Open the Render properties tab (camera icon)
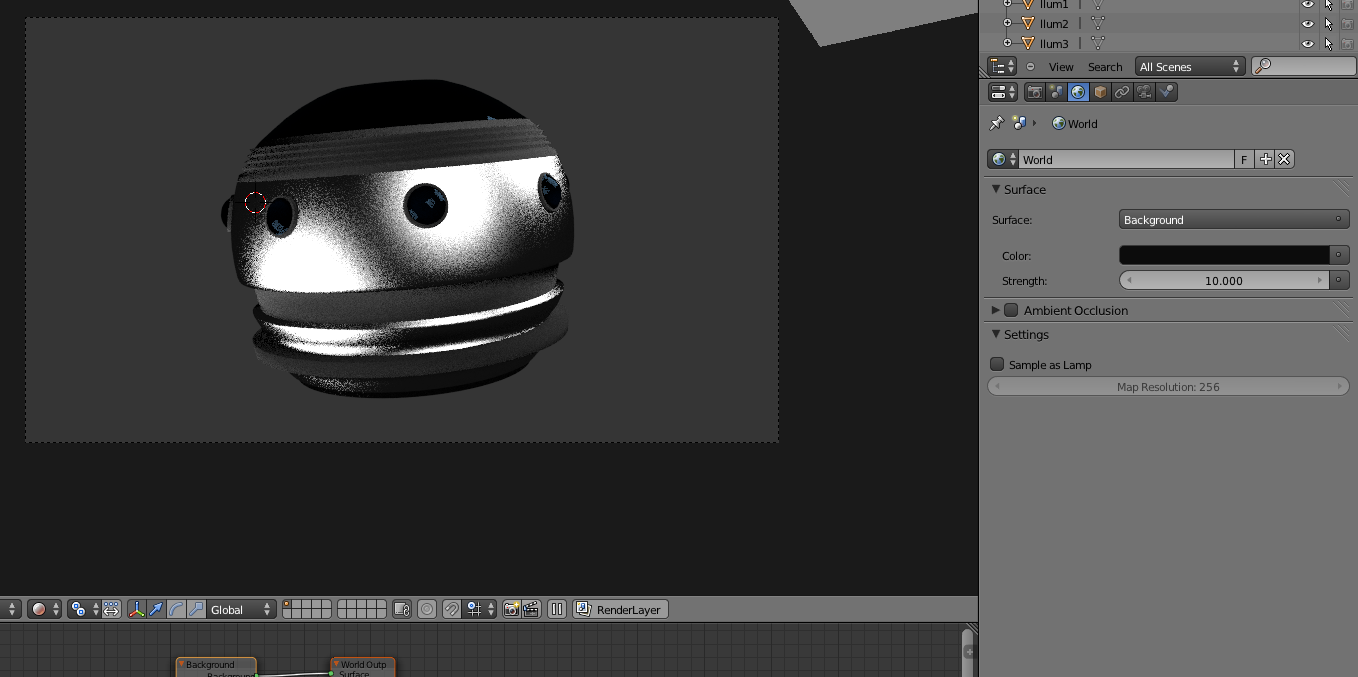1358x677 pixels. 1035,92
